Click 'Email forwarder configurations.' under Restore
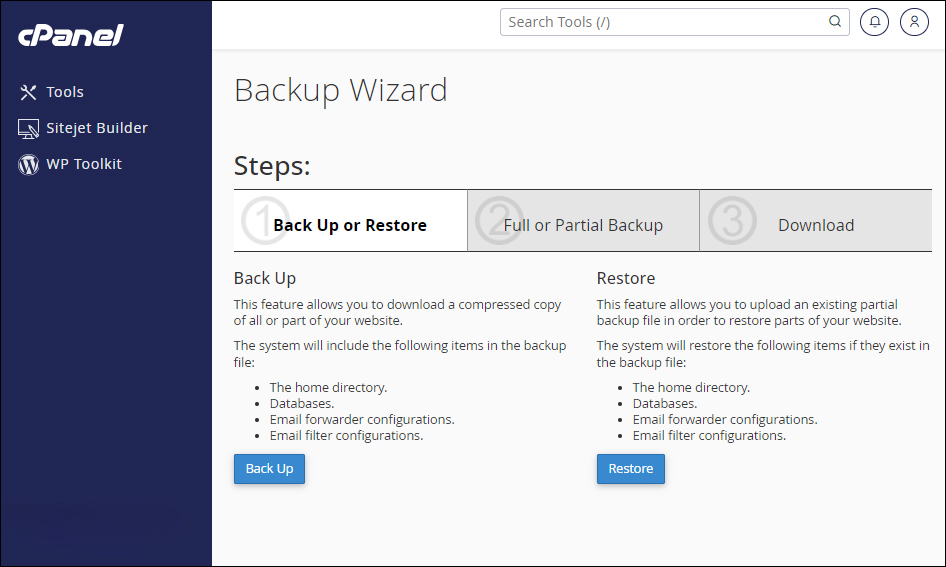Screen dimensions: 946x567 (x=725, y=419)
